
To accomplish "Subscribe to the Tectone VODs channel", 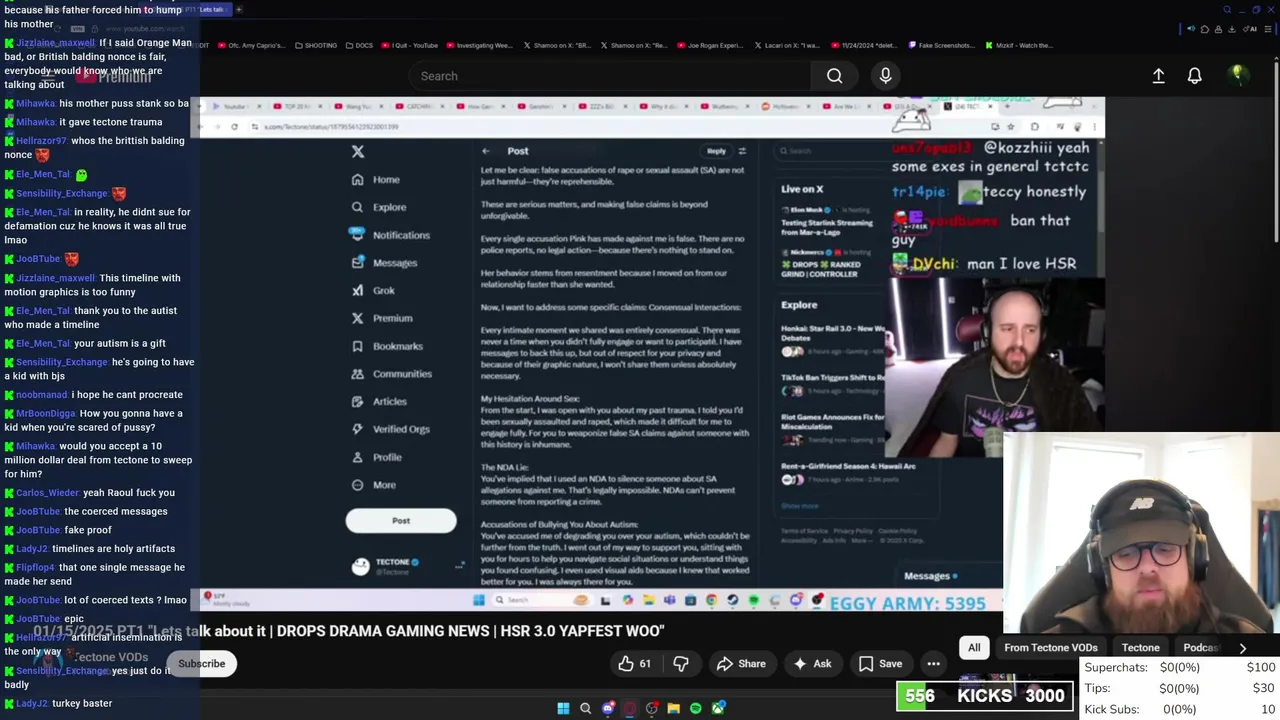I will [x=201, y=664].
